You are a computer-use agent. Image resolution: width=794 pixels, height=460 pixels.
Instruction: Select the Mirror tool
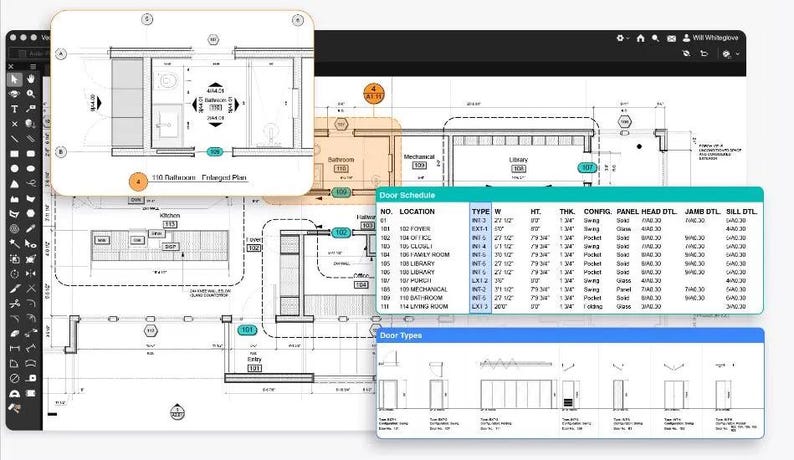(x=31, y=274)
